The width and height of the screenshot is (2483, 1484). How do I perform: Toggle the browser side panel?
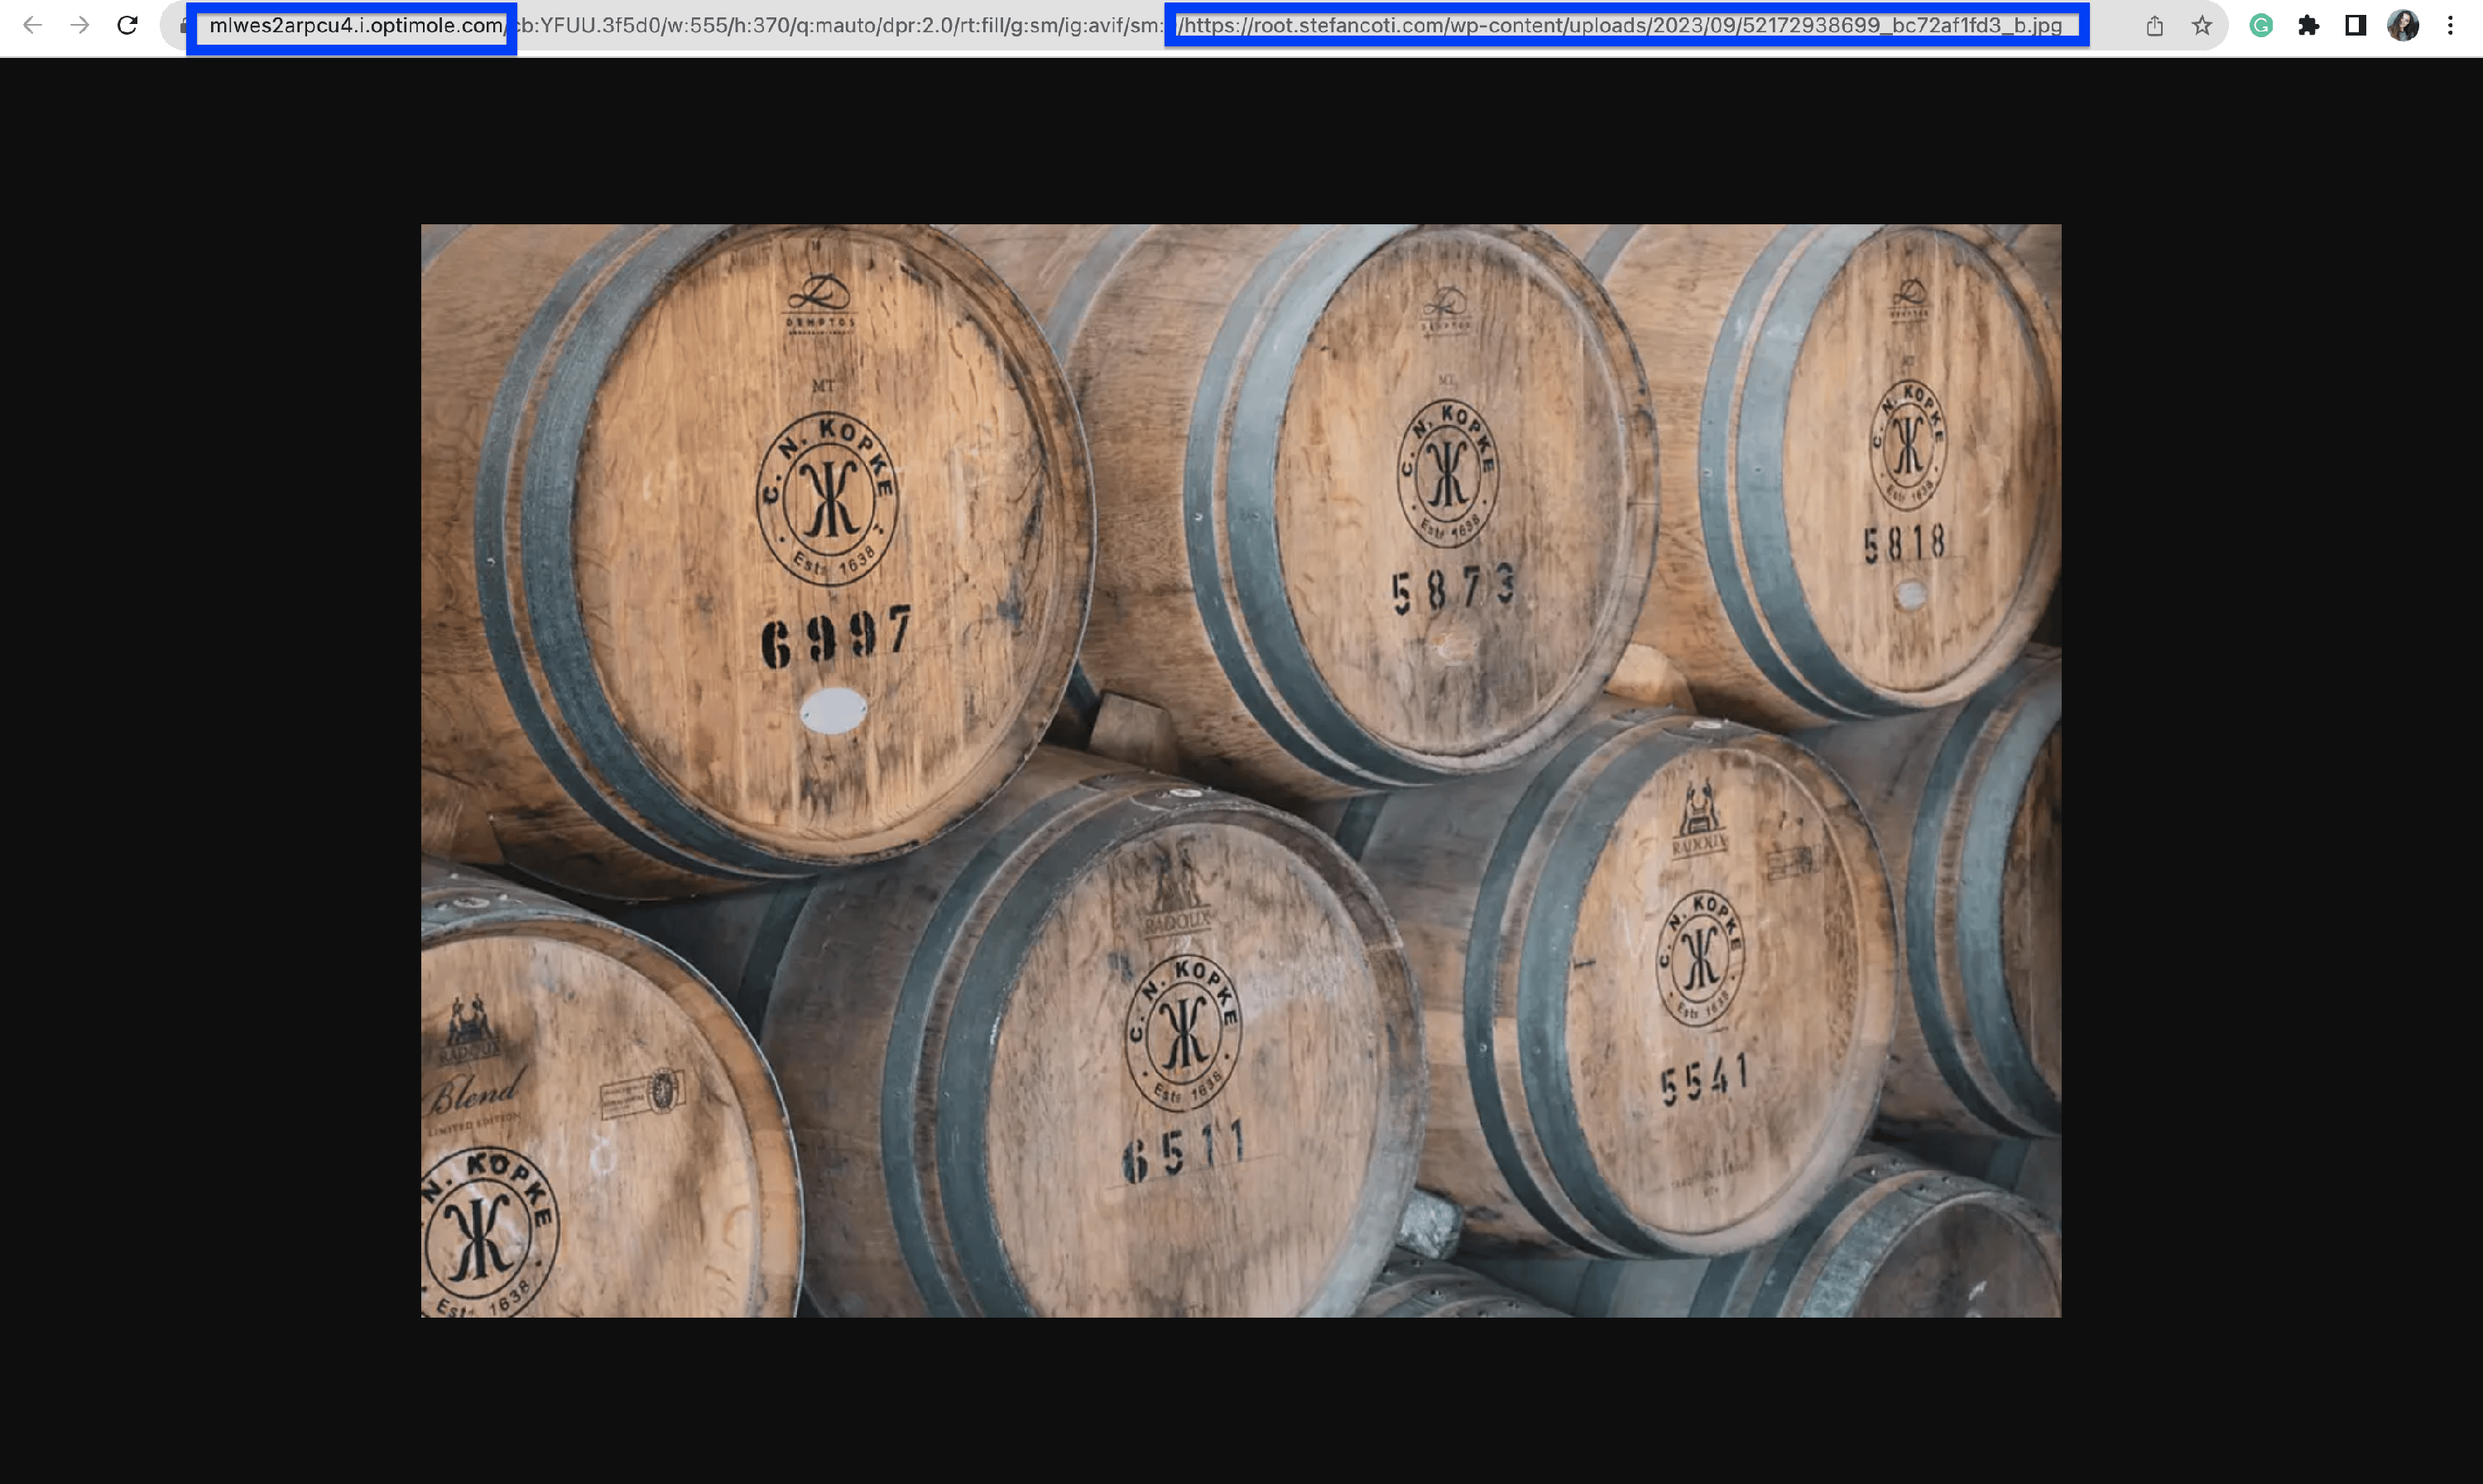(2355, 26)
